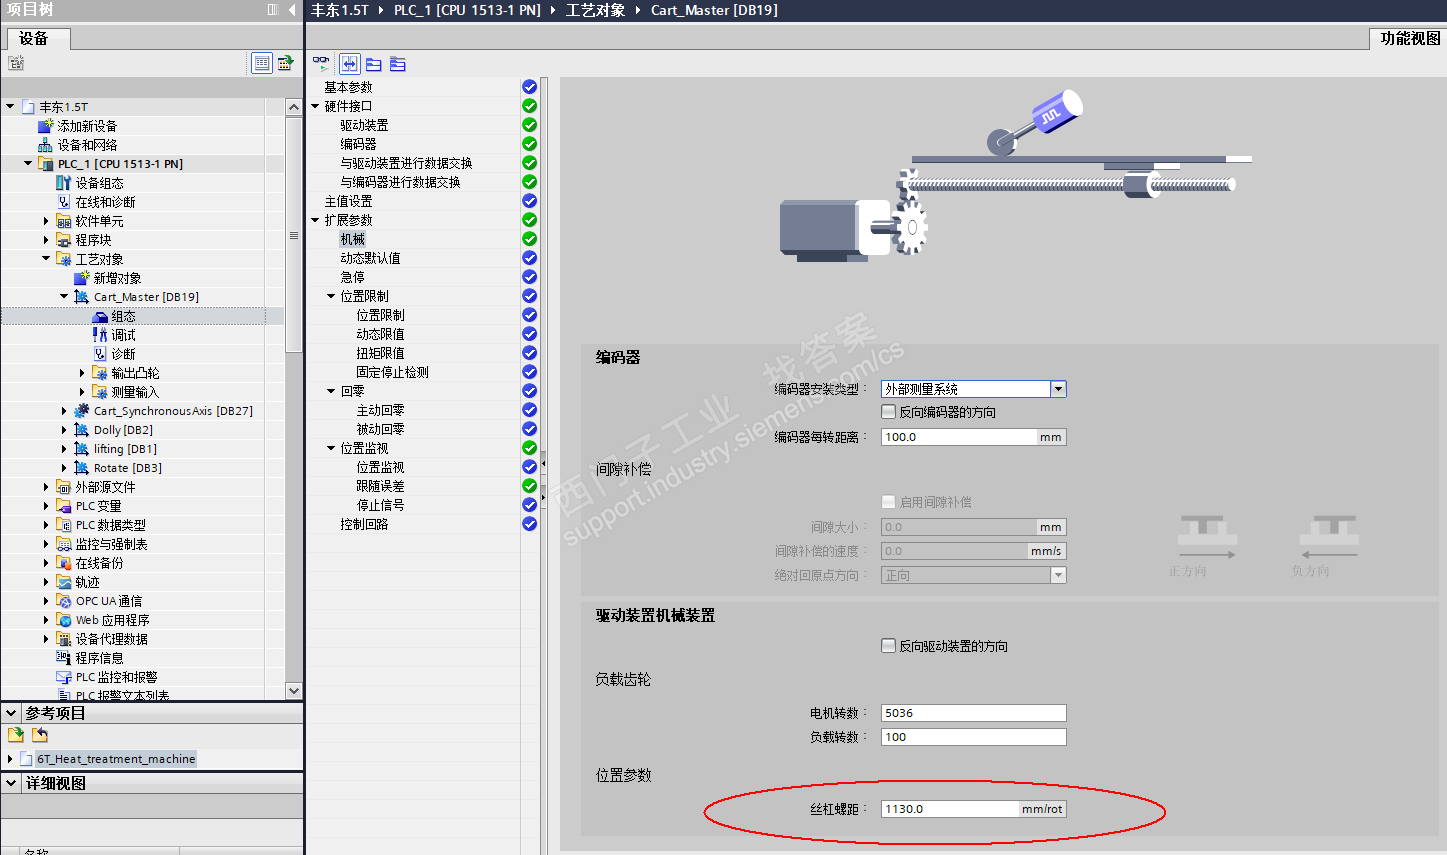Select Rotate [DB3] in the project tree
Screen dimensions: 1447x855
[127, 468]
